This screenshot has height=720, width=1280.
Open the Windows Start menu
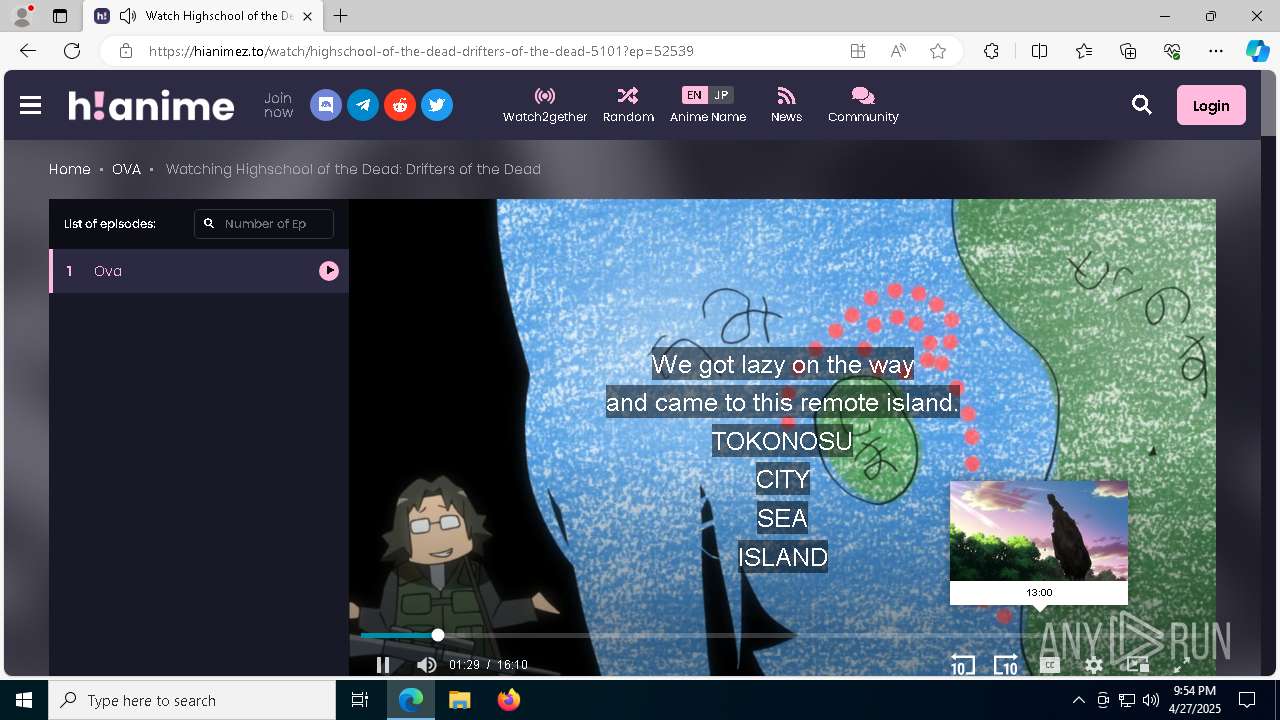[x=24, y=700]
